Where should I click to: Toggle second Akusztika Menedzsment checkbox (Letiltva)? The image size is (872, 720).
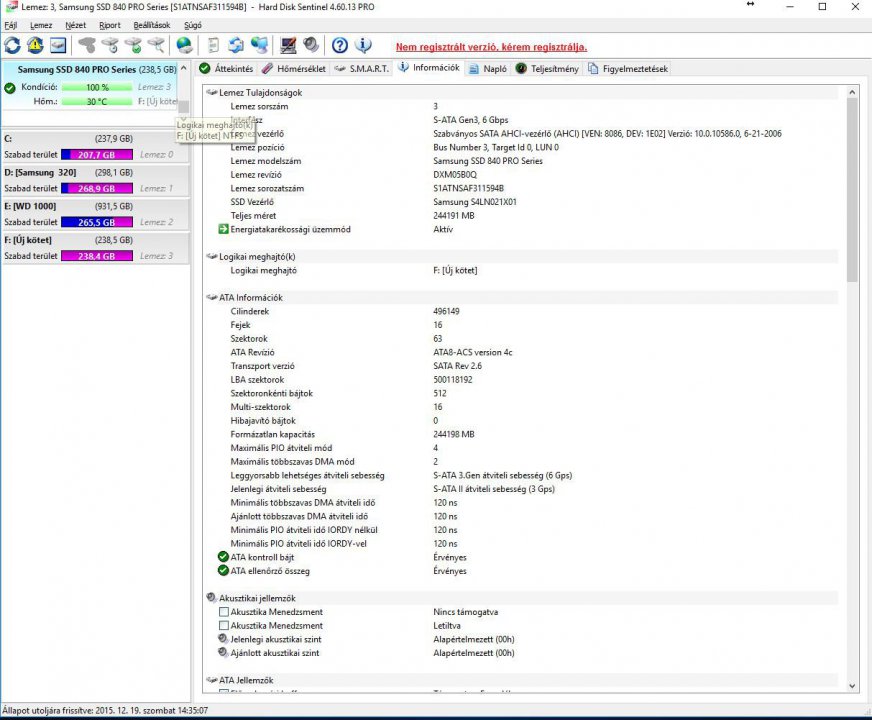pos(224,625)
